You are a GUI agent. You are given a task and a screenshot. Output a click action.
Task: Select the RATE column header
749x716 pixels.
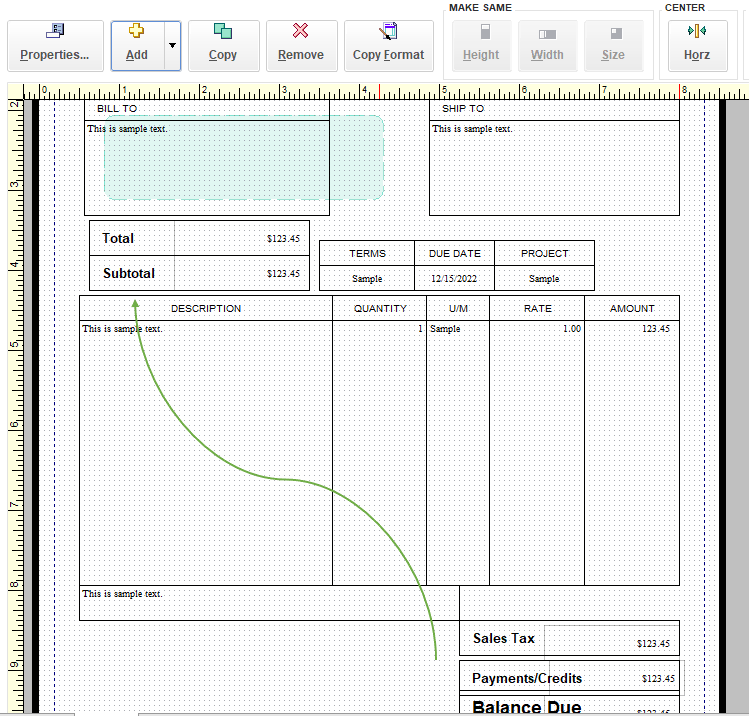click(x=537, y=309)
